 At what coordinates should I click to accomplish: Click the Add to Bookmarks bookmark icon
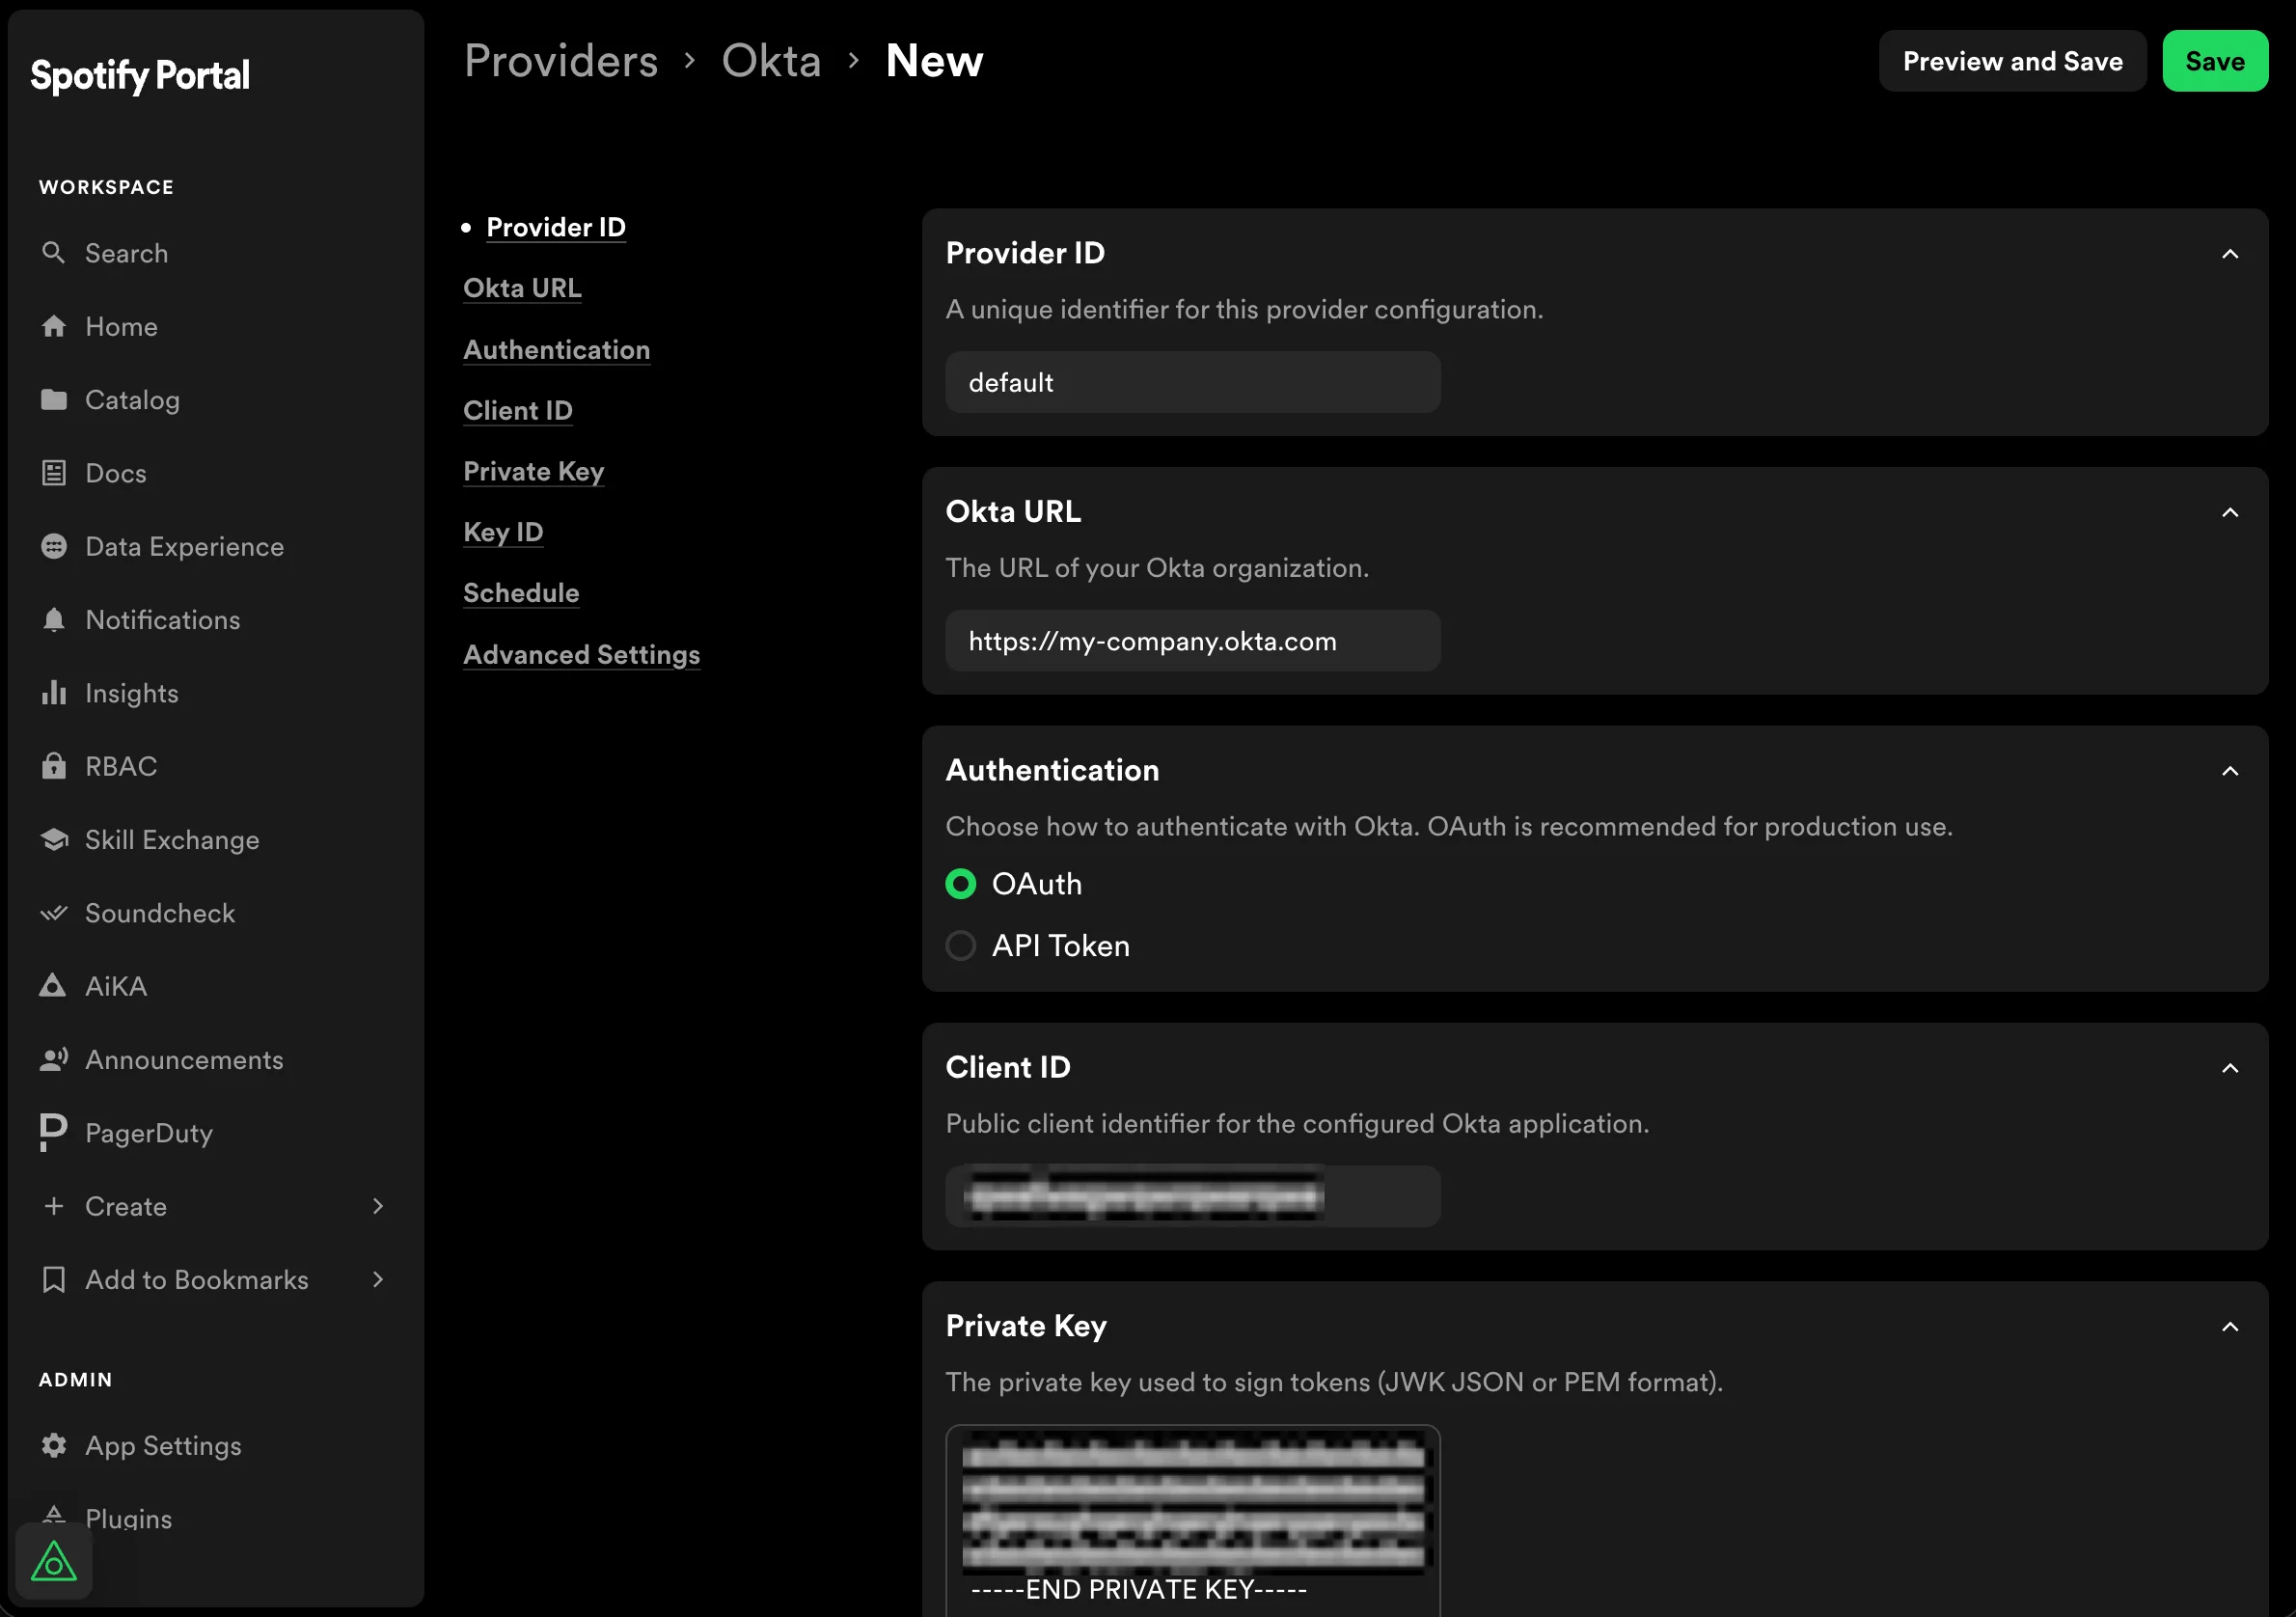(x=54, y=1280)
